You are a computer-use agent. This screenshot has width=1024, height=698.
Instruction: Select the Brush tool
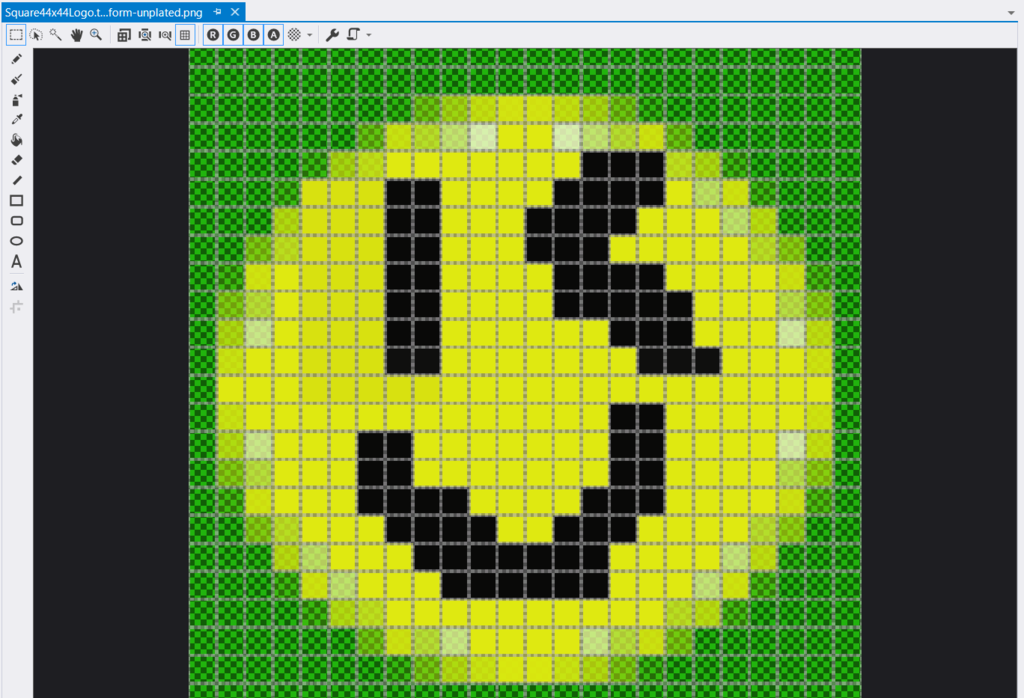click(x=16, y=79)
